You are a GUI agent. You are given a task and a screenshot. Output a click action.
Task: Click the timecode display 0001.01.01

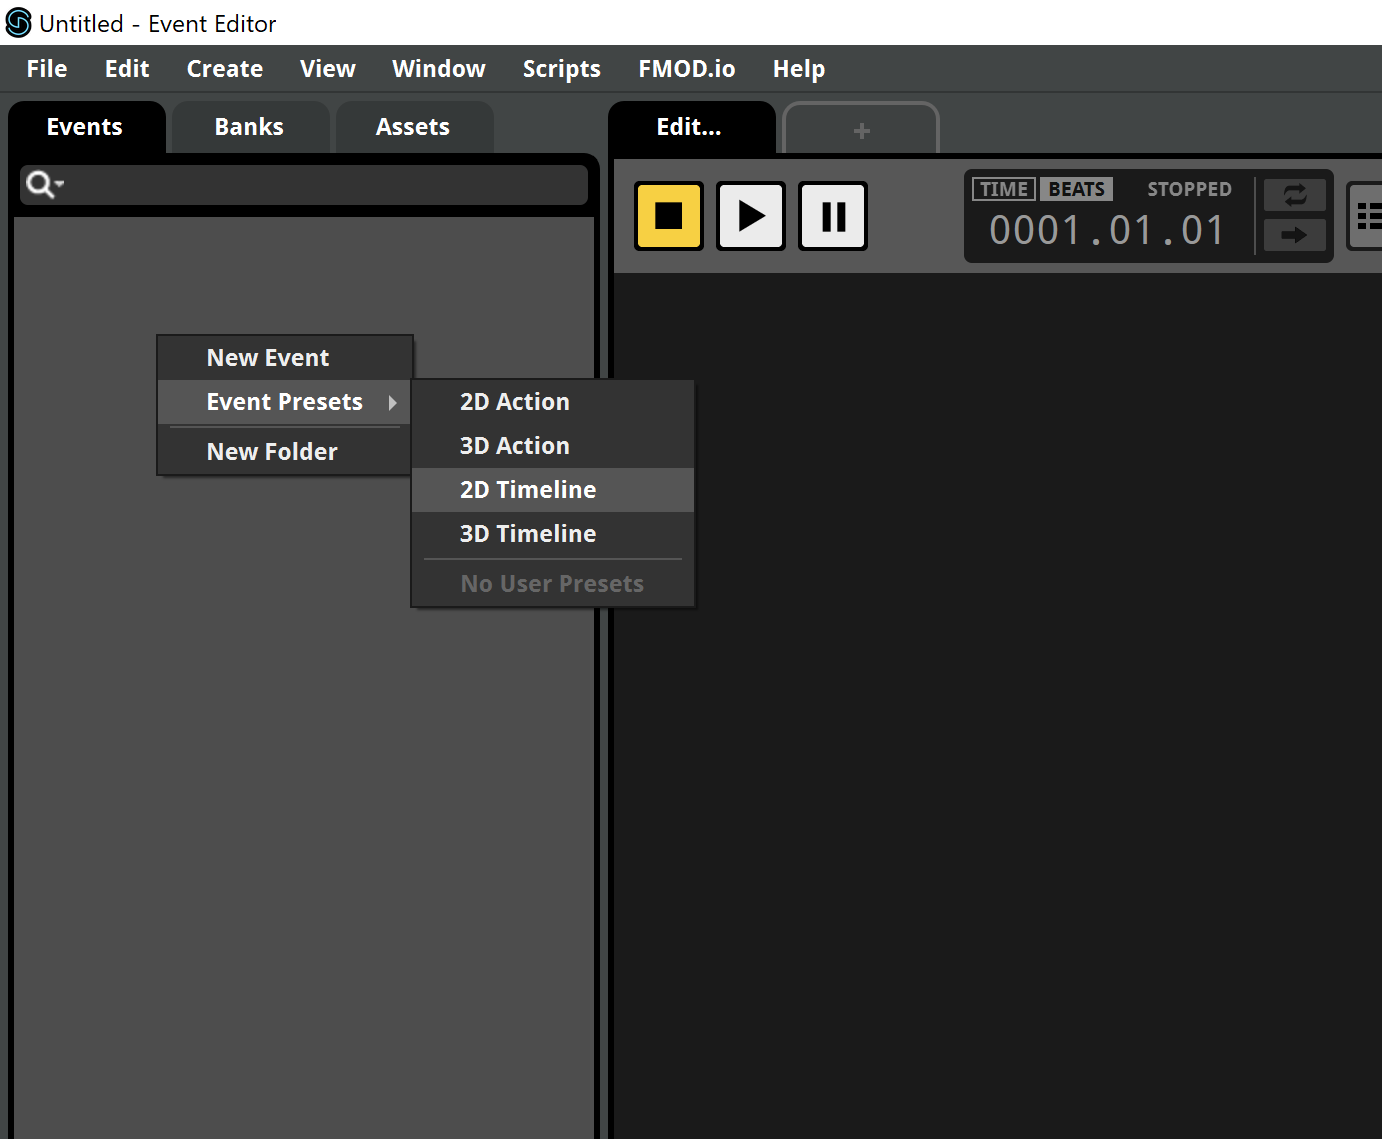[1107, 231]
